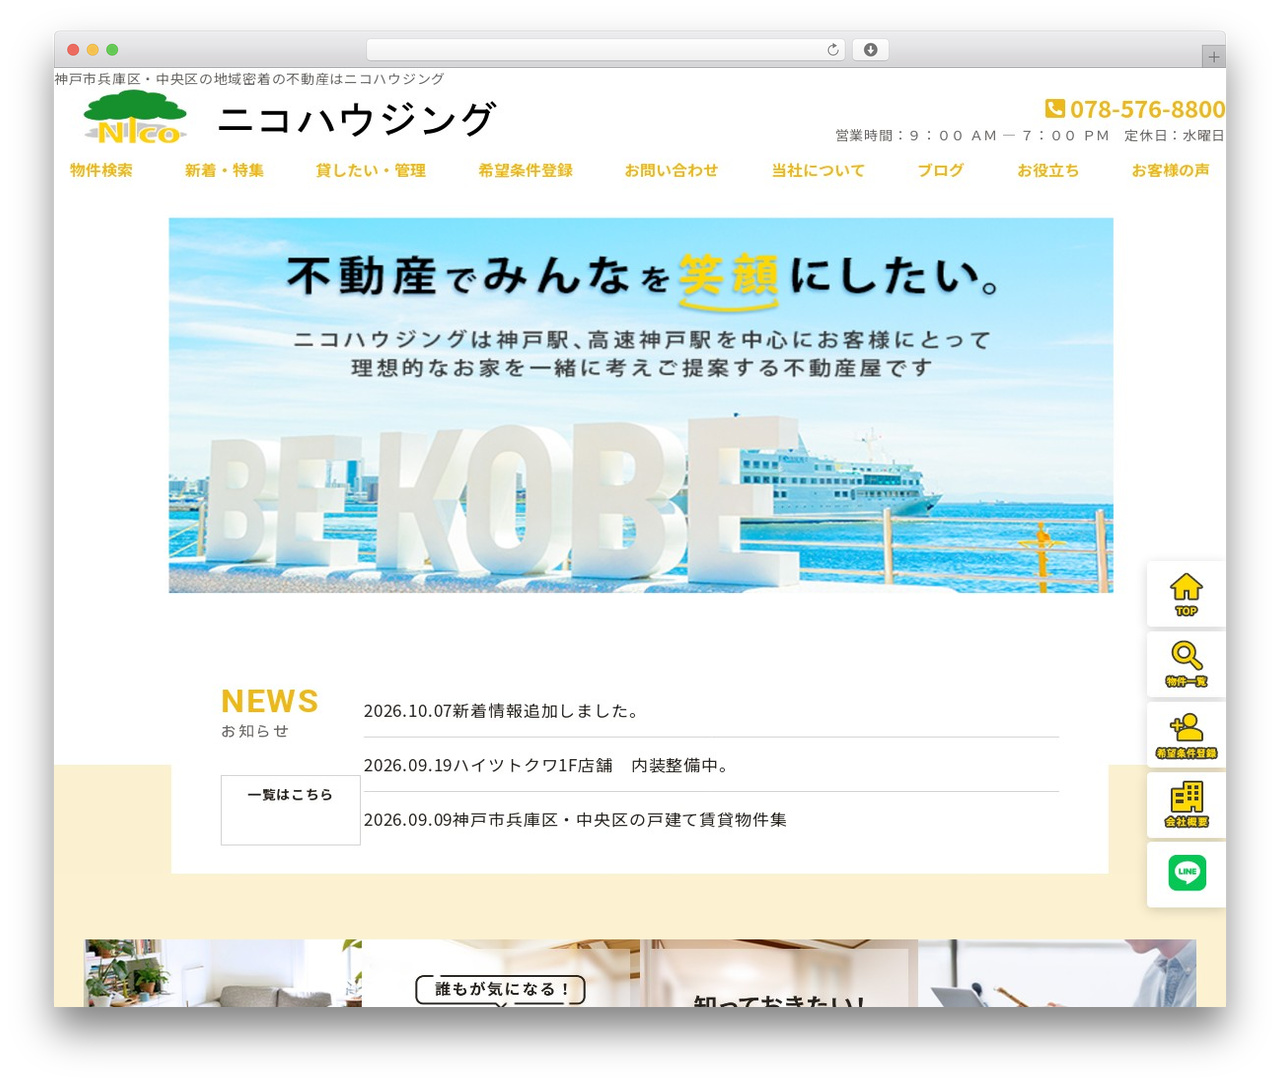Image resolution: width=1280 pixels, height=1084 pixels.
Task: Click the TOP house icon in side panel
Action: [x=1186, y=594]
